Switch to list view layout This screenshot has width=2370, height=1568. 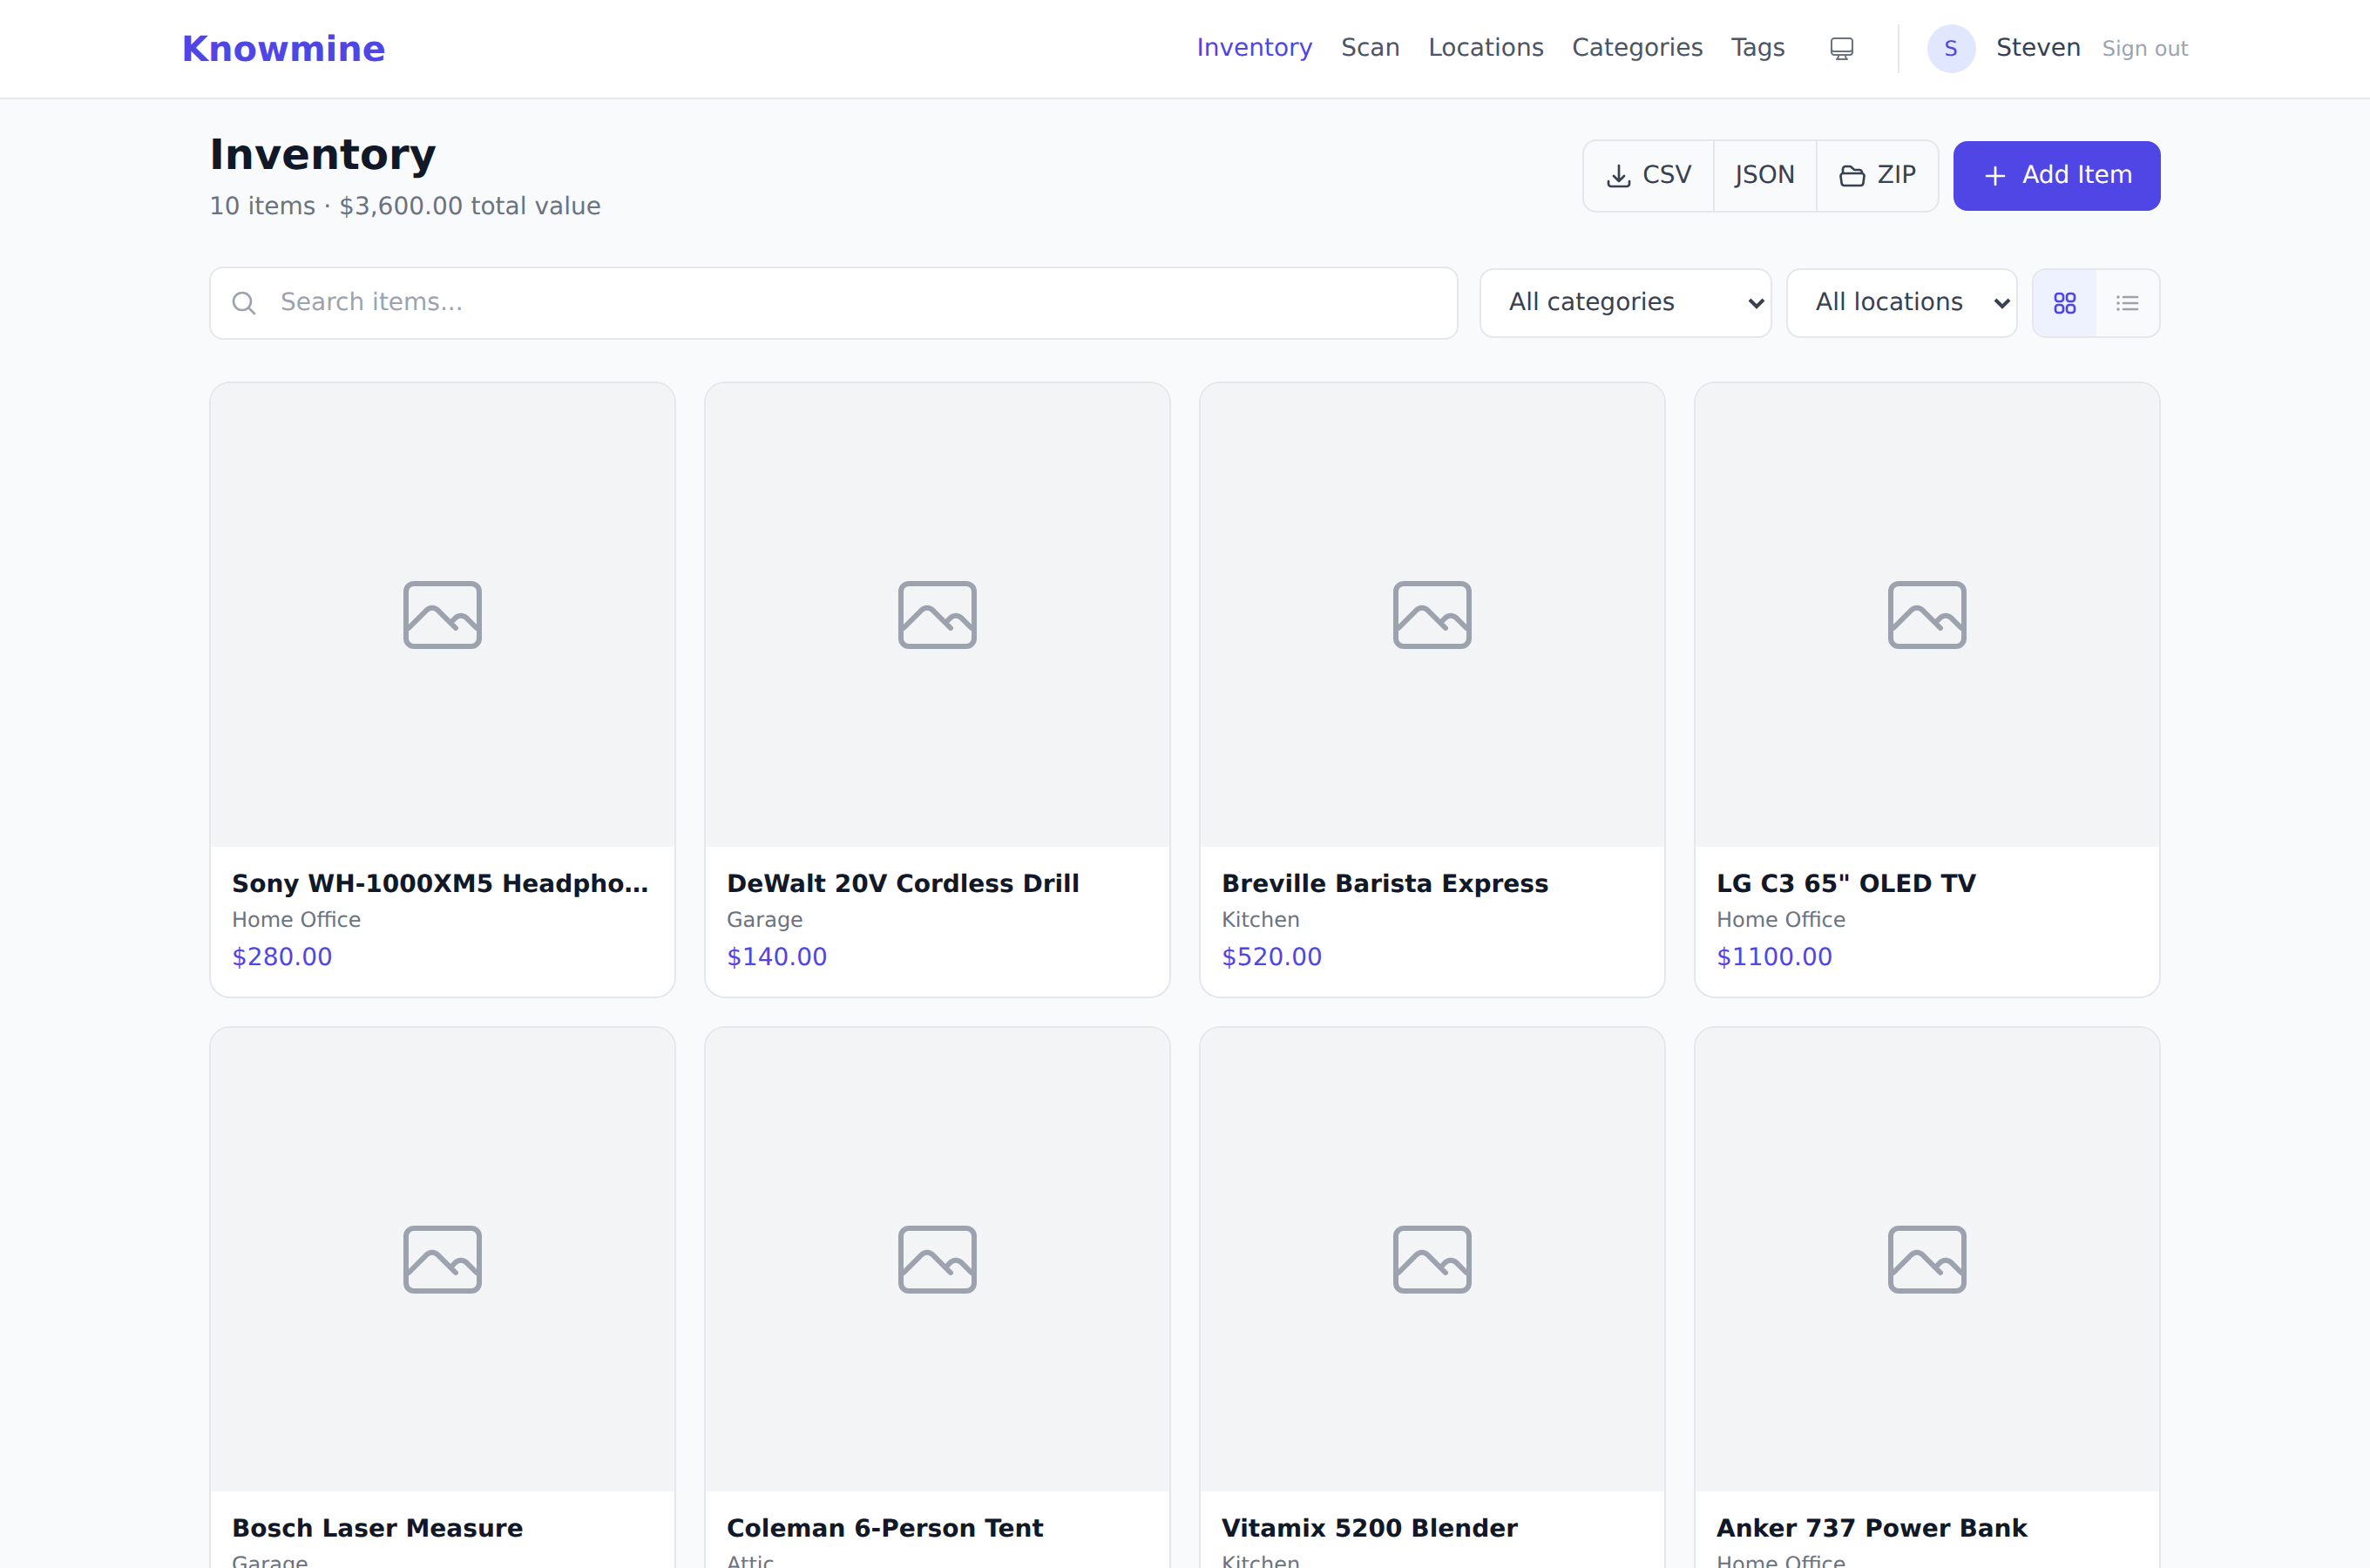pyautogui.click(x=2127, y=303)
